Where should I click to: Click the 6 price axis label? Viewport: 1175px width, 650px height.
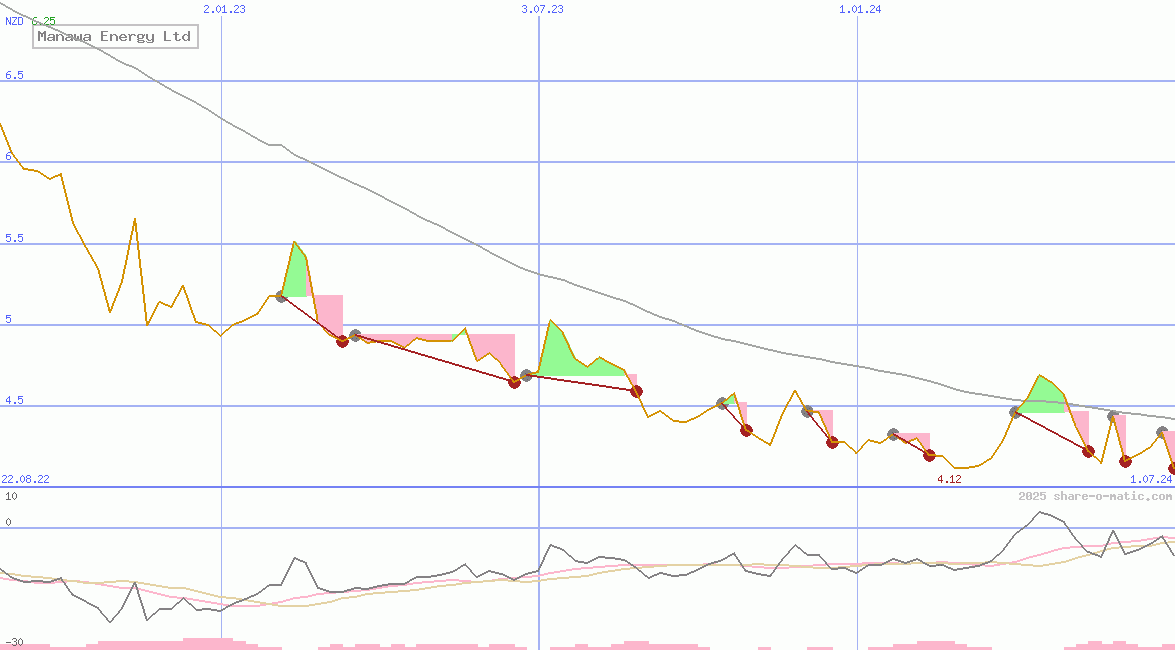(x=8, y=157)
